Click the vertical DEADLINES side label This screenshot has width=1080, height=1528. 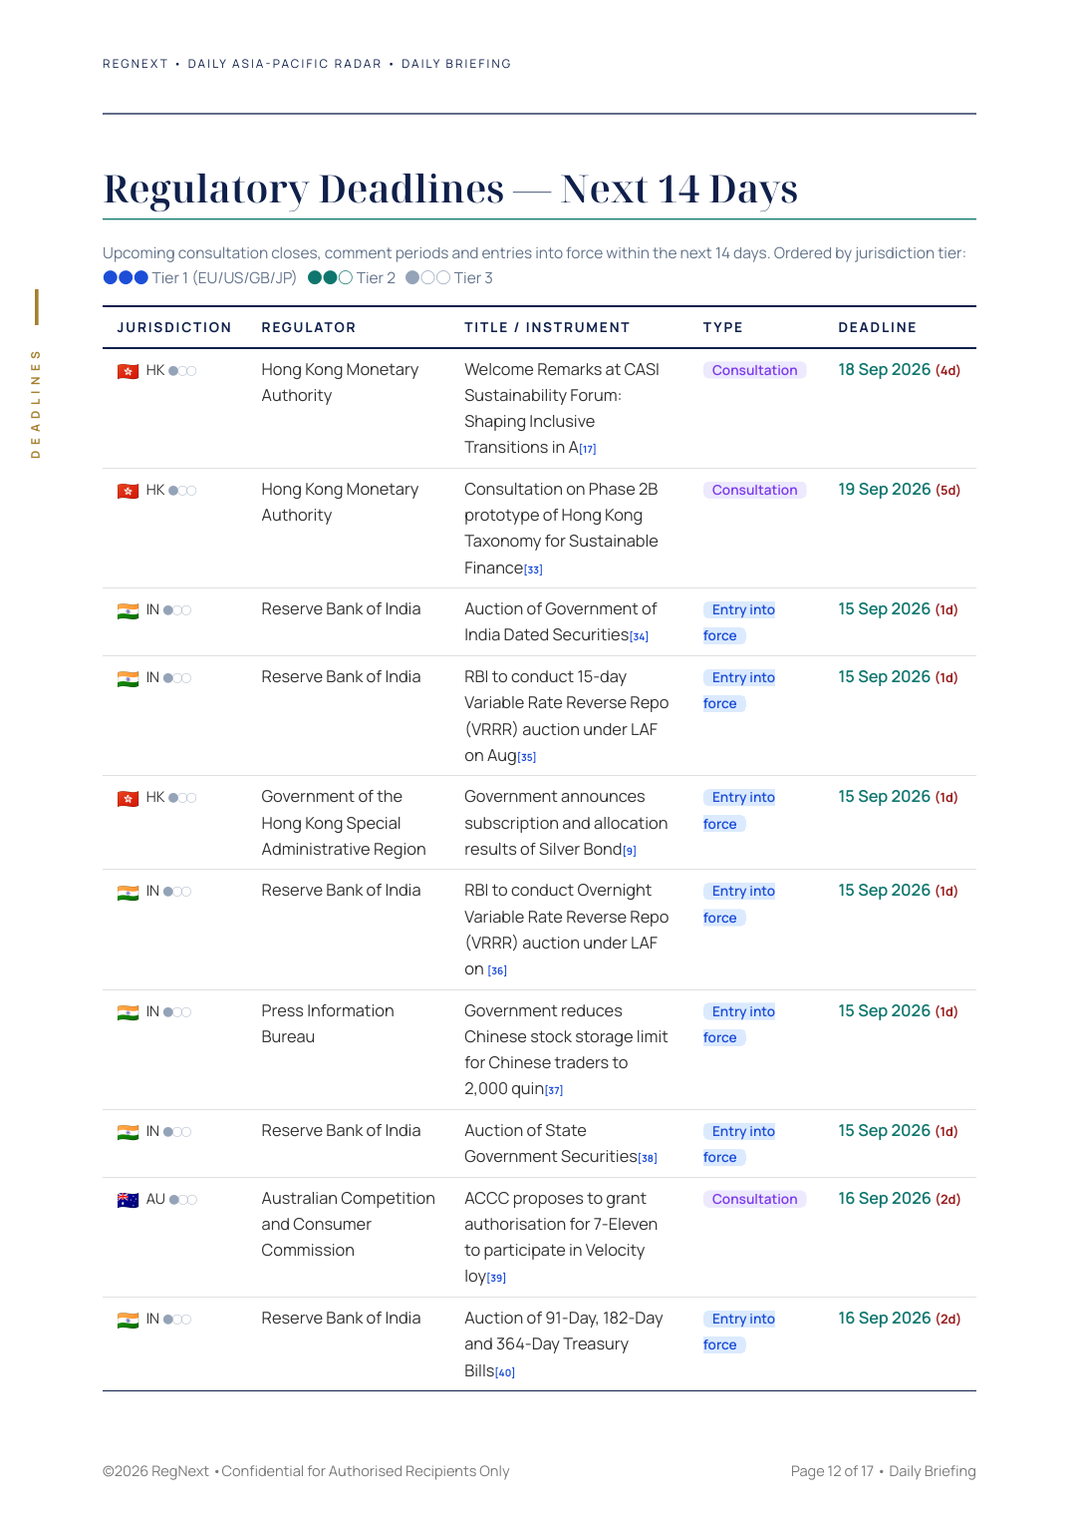pyautogui.click(x=36, y=404)
